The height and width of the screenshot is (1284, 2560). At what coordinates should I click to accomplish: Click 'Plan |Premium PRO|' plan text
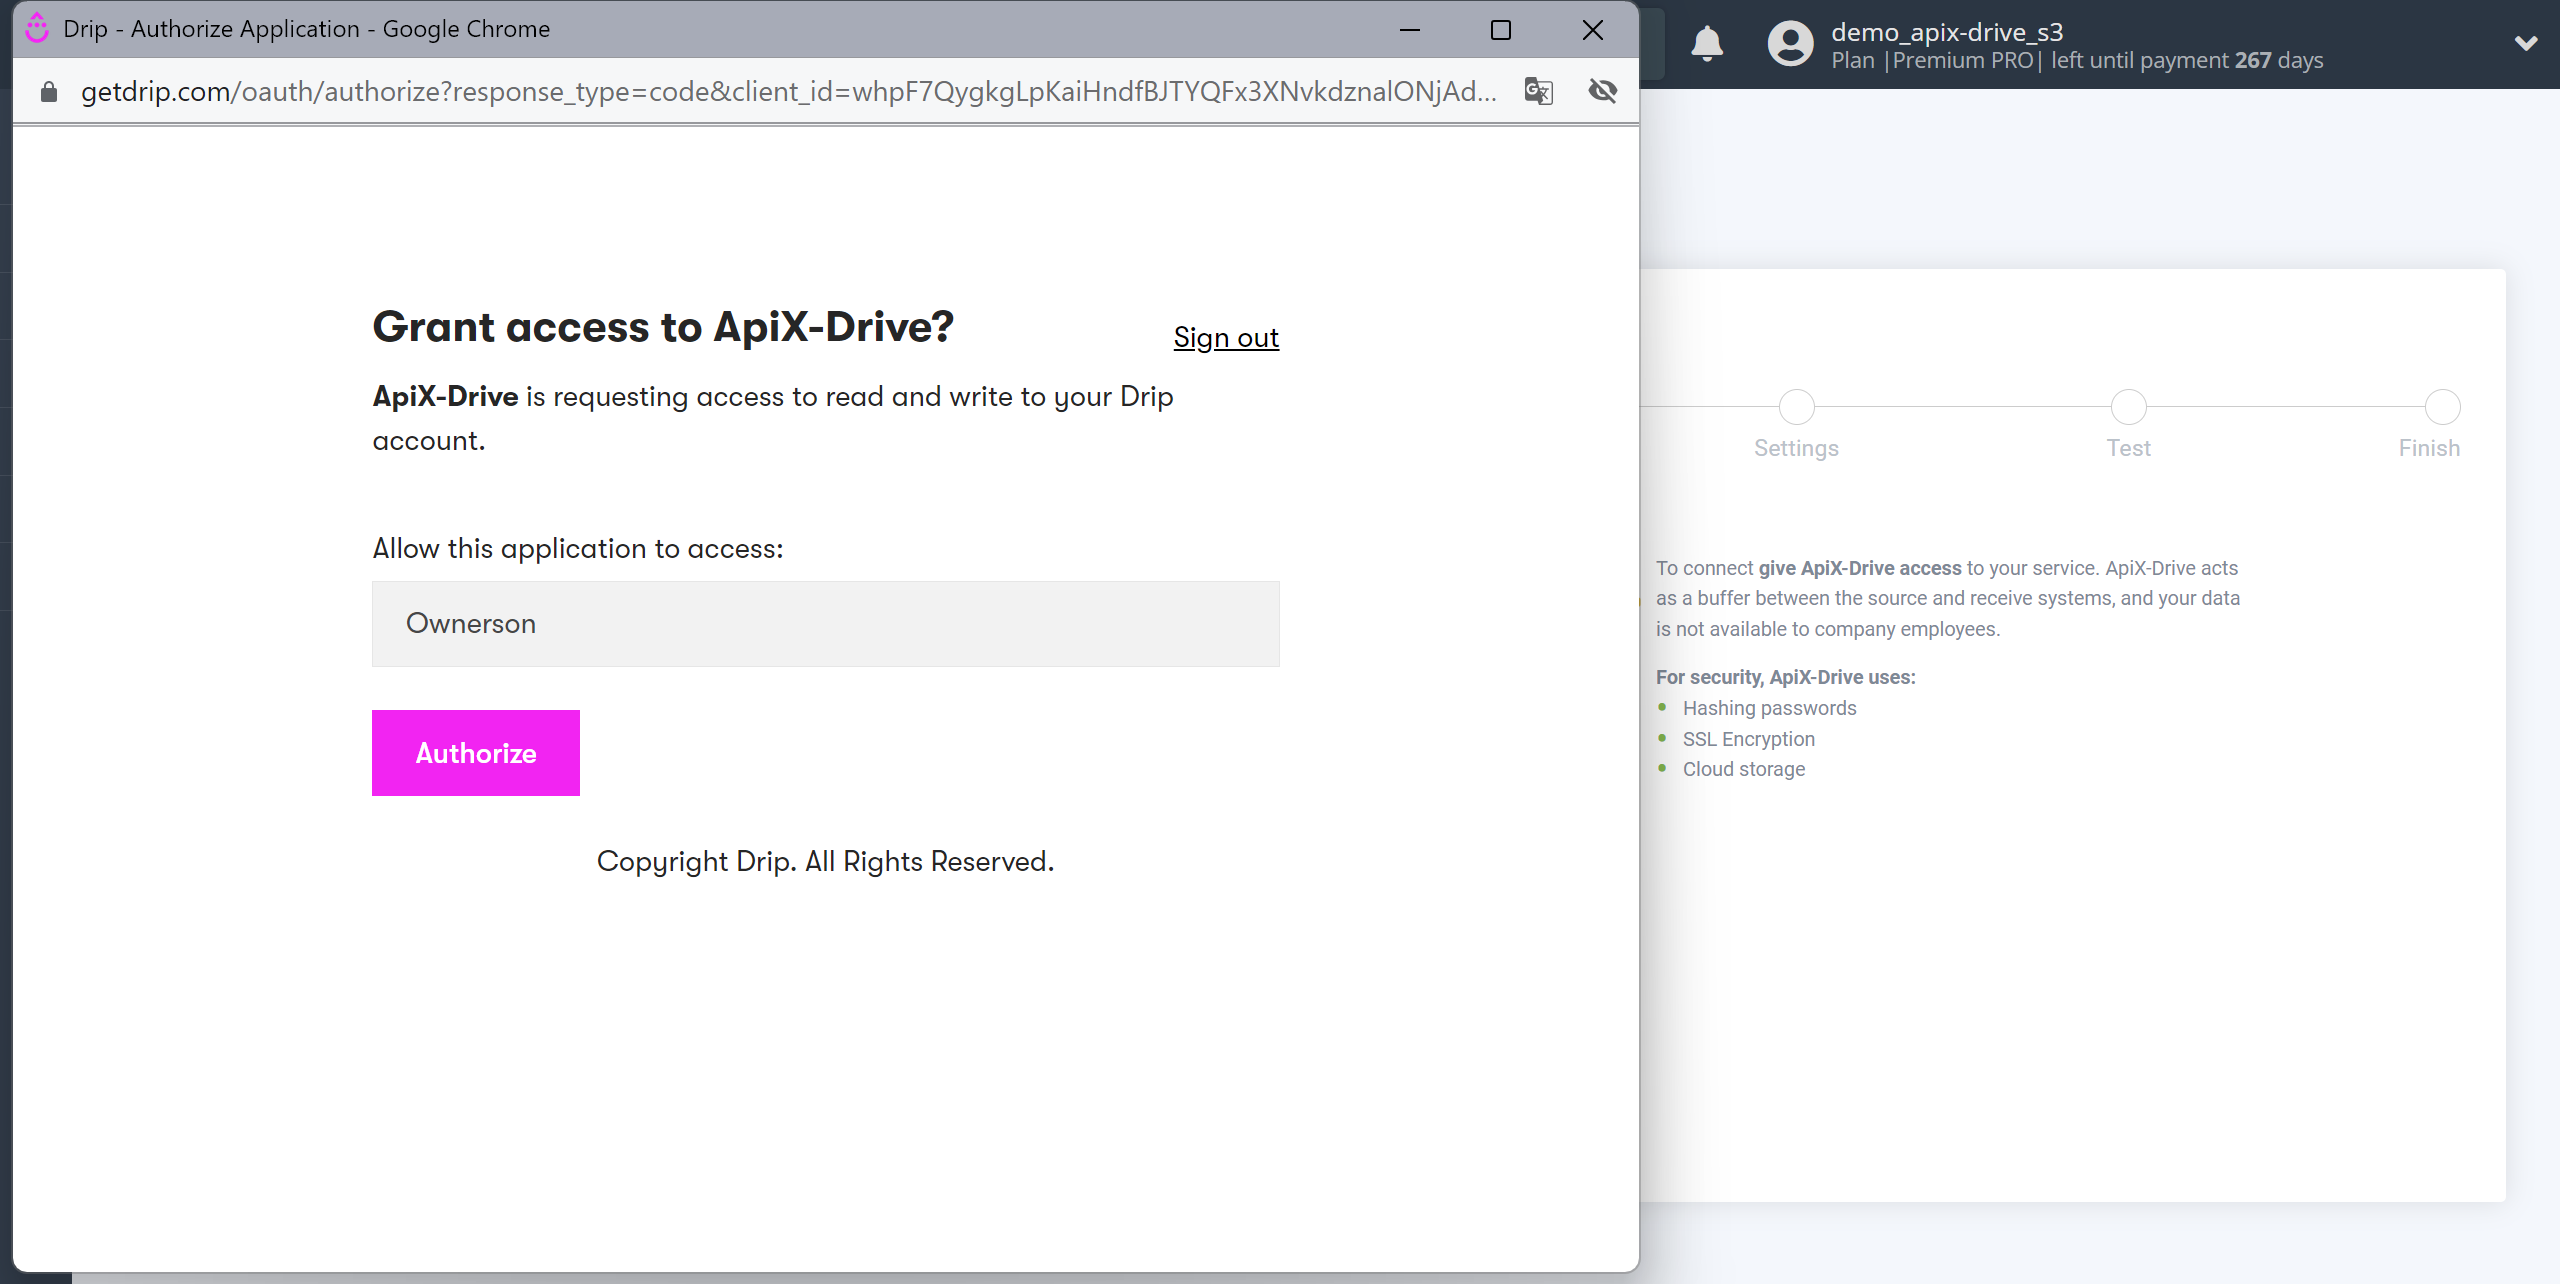(1937, 61)
